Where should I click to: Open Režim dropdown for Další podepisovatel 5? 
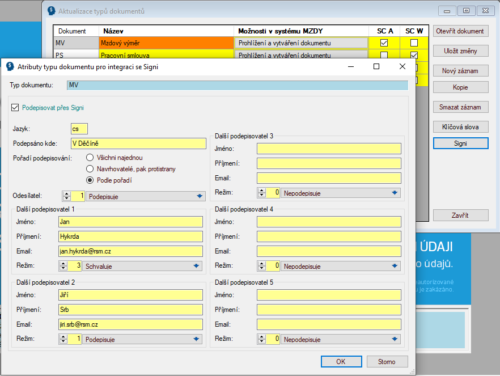[340, 339]
